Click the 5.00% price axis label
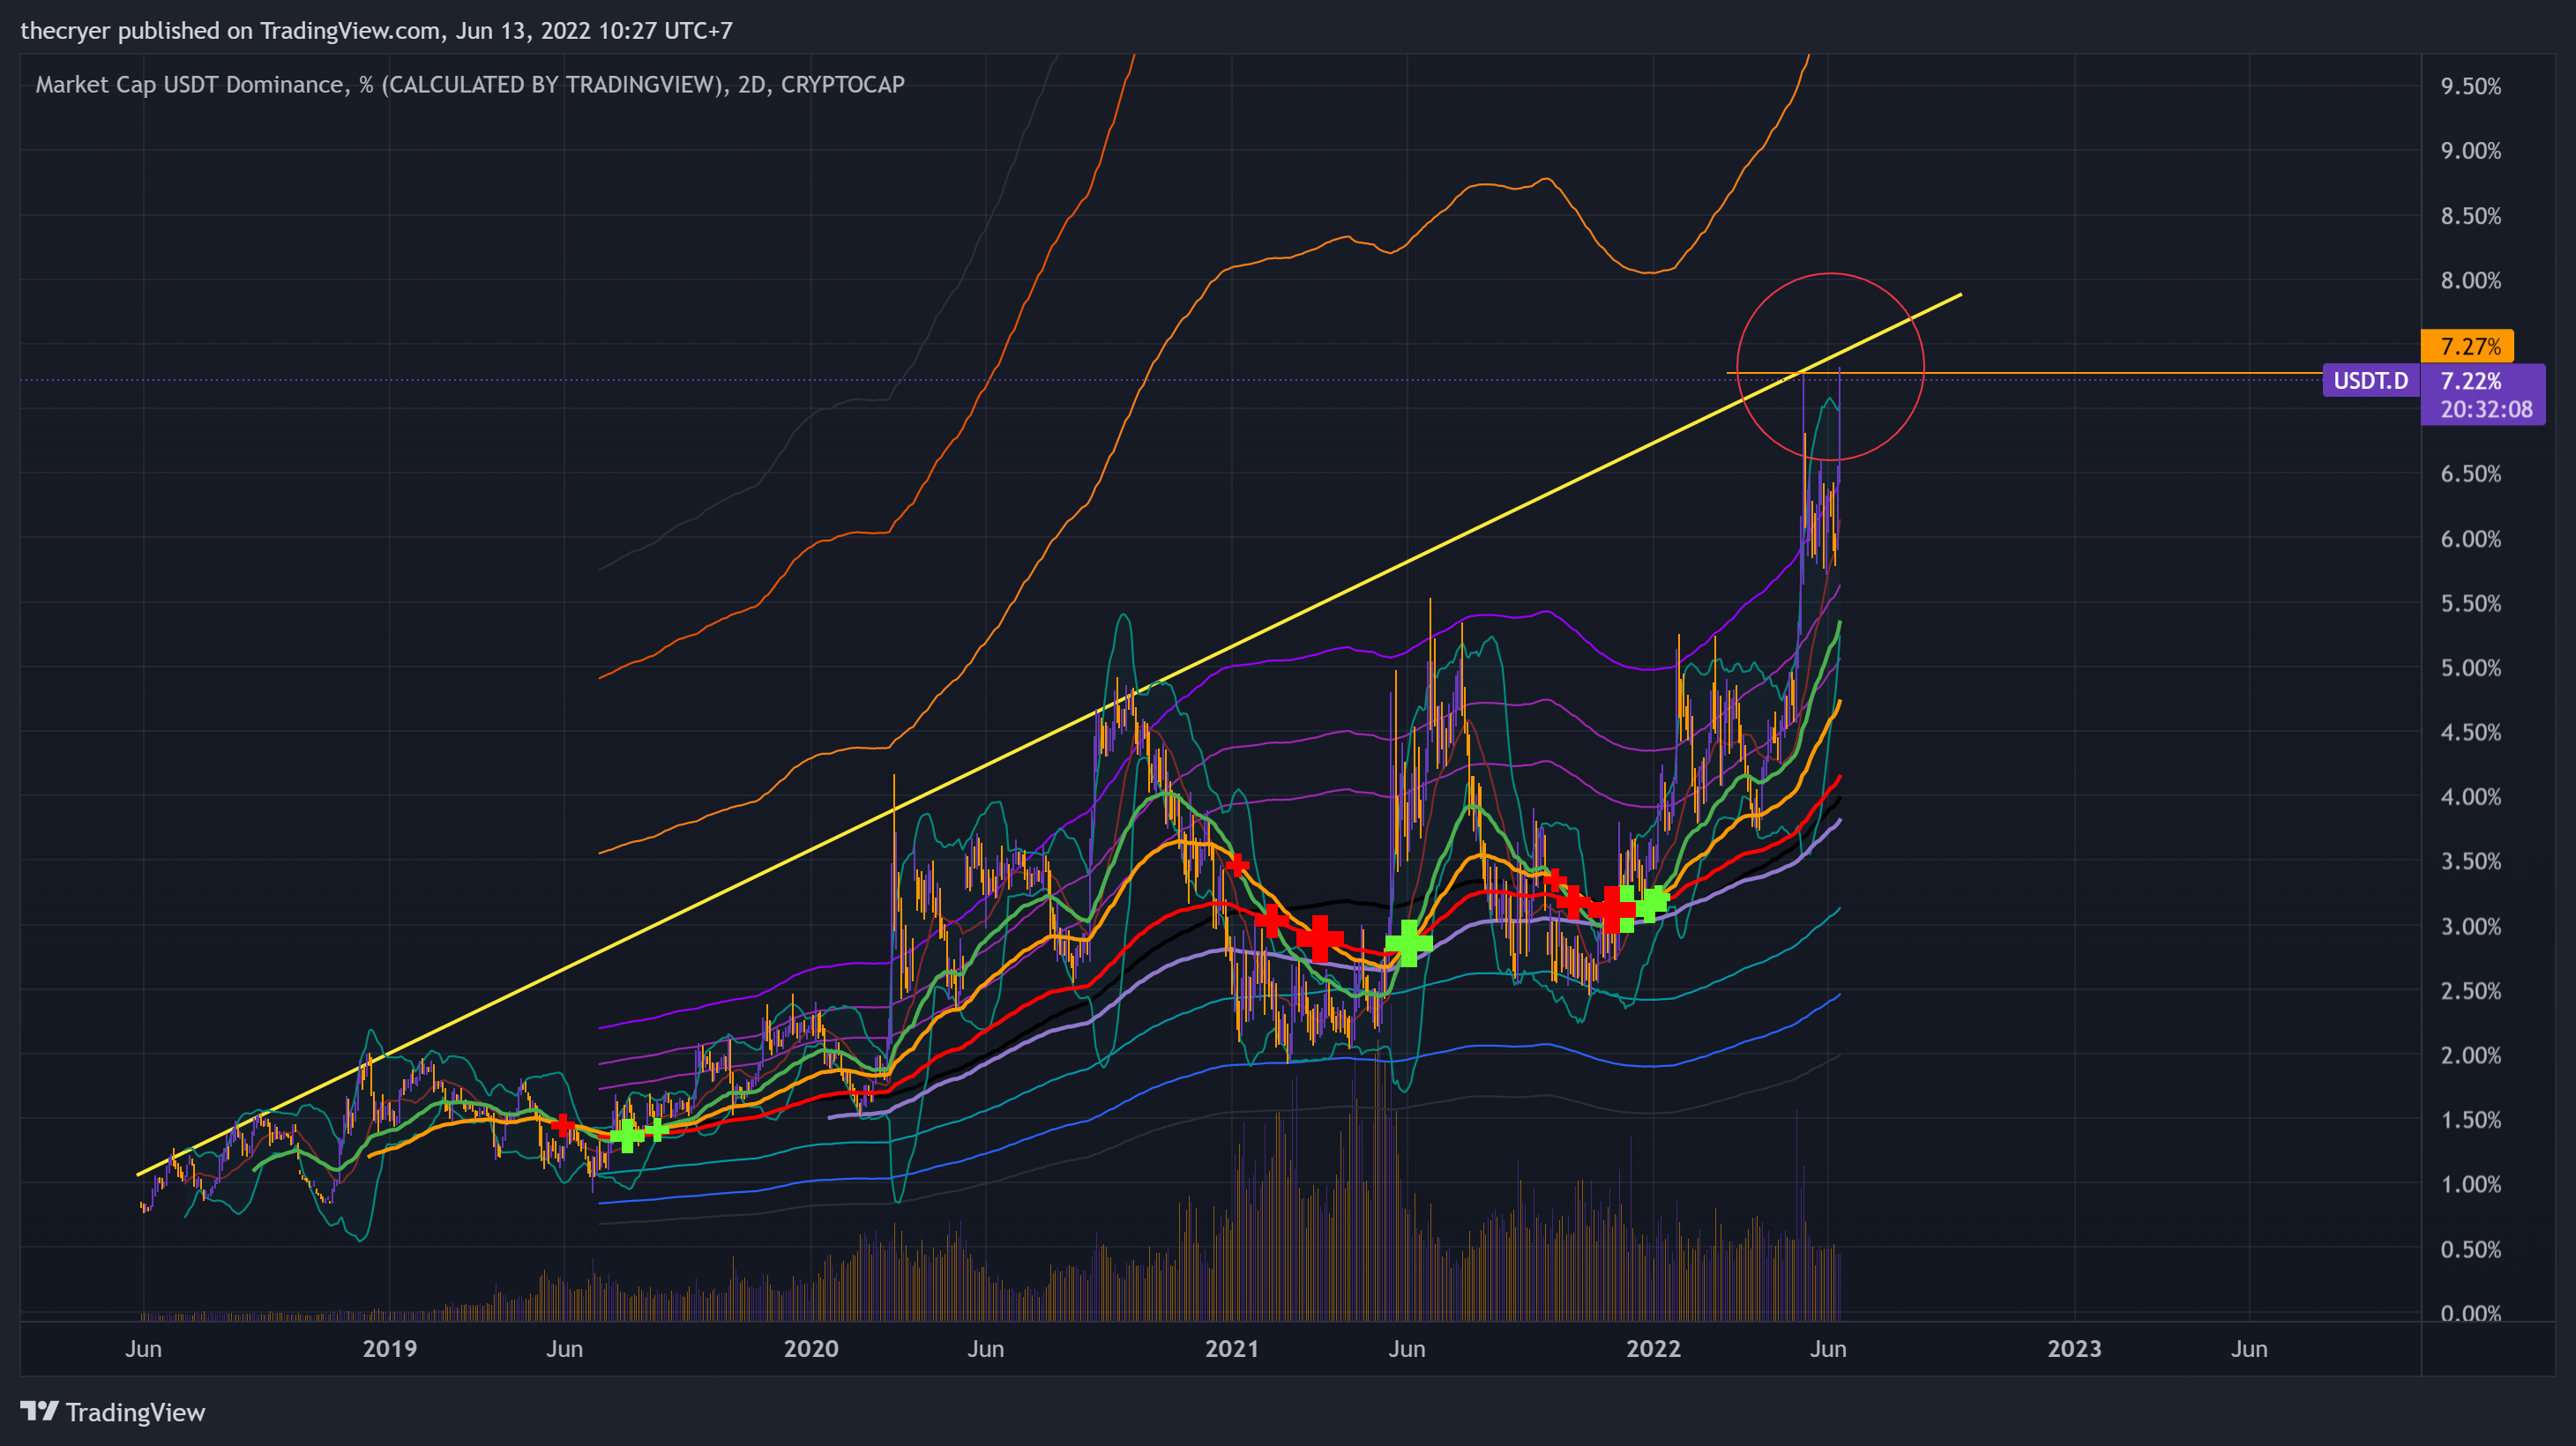Image resolution: width=2576 pixels, height=1446 pixels. [2470, 668]
